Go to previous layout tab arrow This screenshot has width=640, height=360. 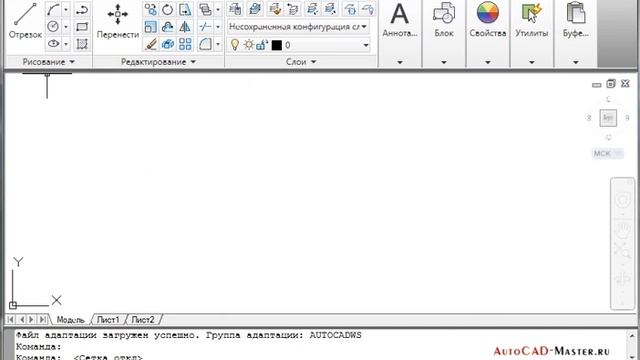pyautogui.click(x=22, y=320)
